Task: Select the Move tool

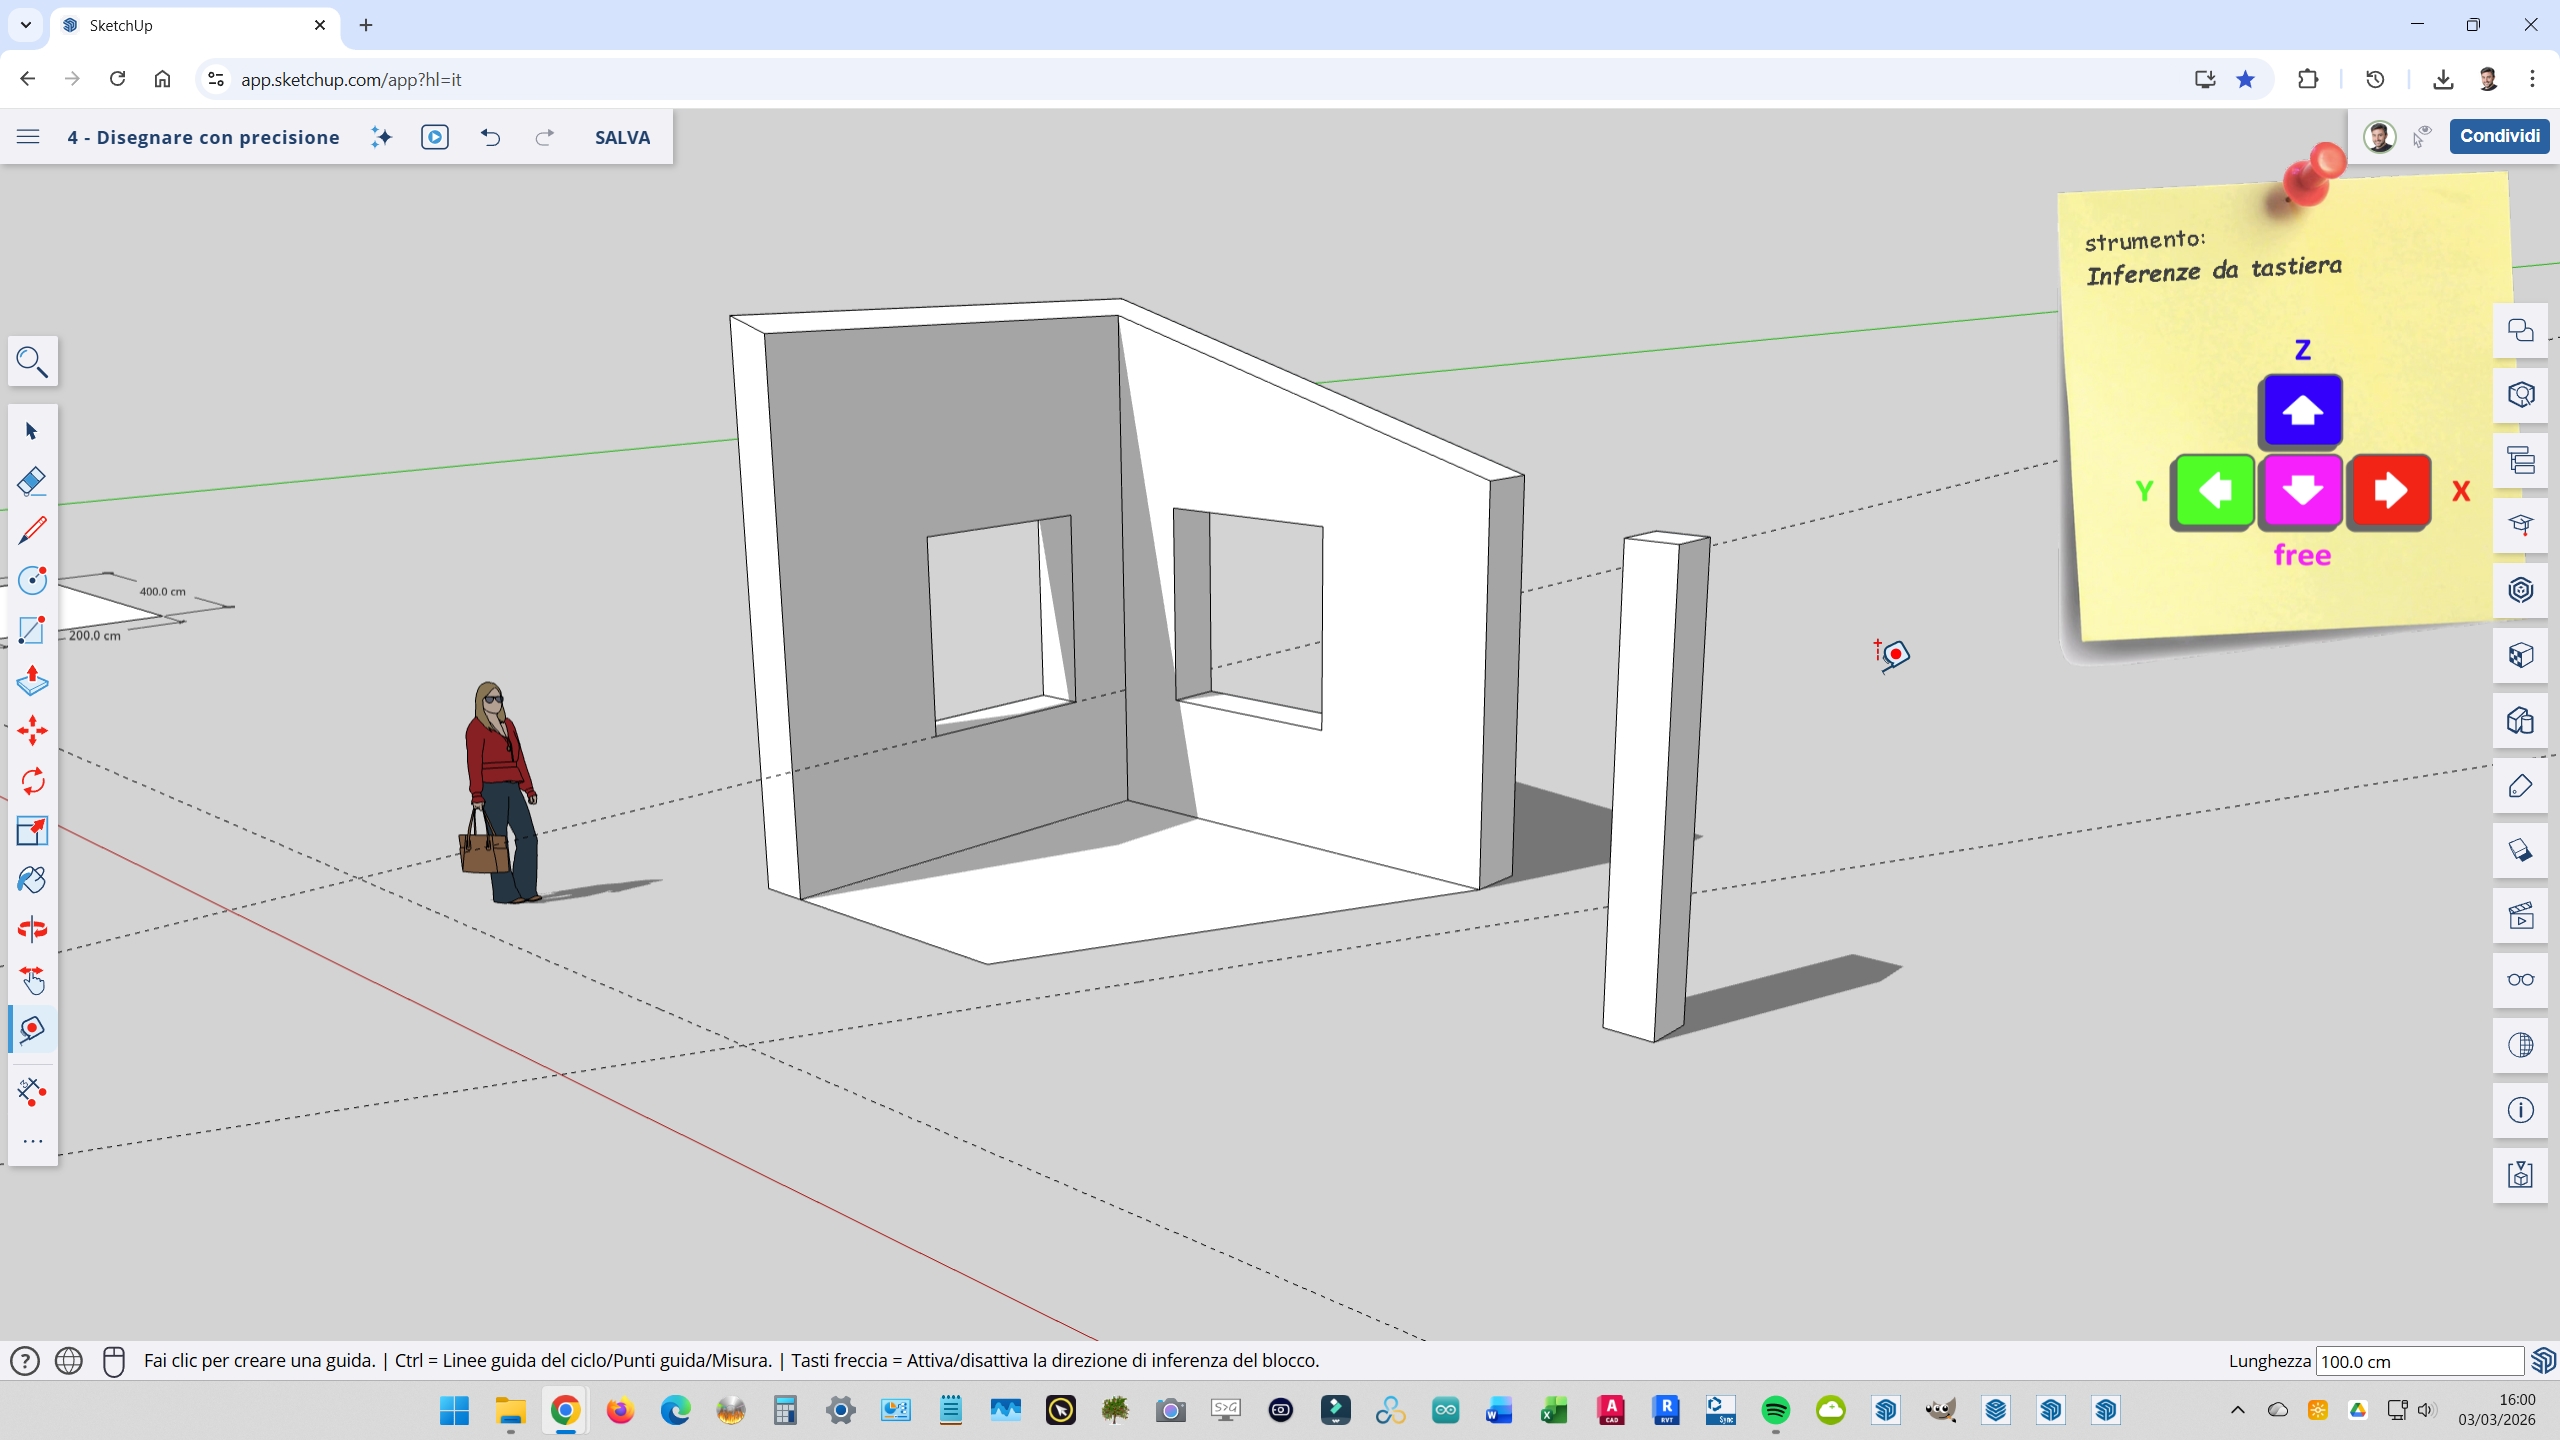Action: tap(32, 731)
